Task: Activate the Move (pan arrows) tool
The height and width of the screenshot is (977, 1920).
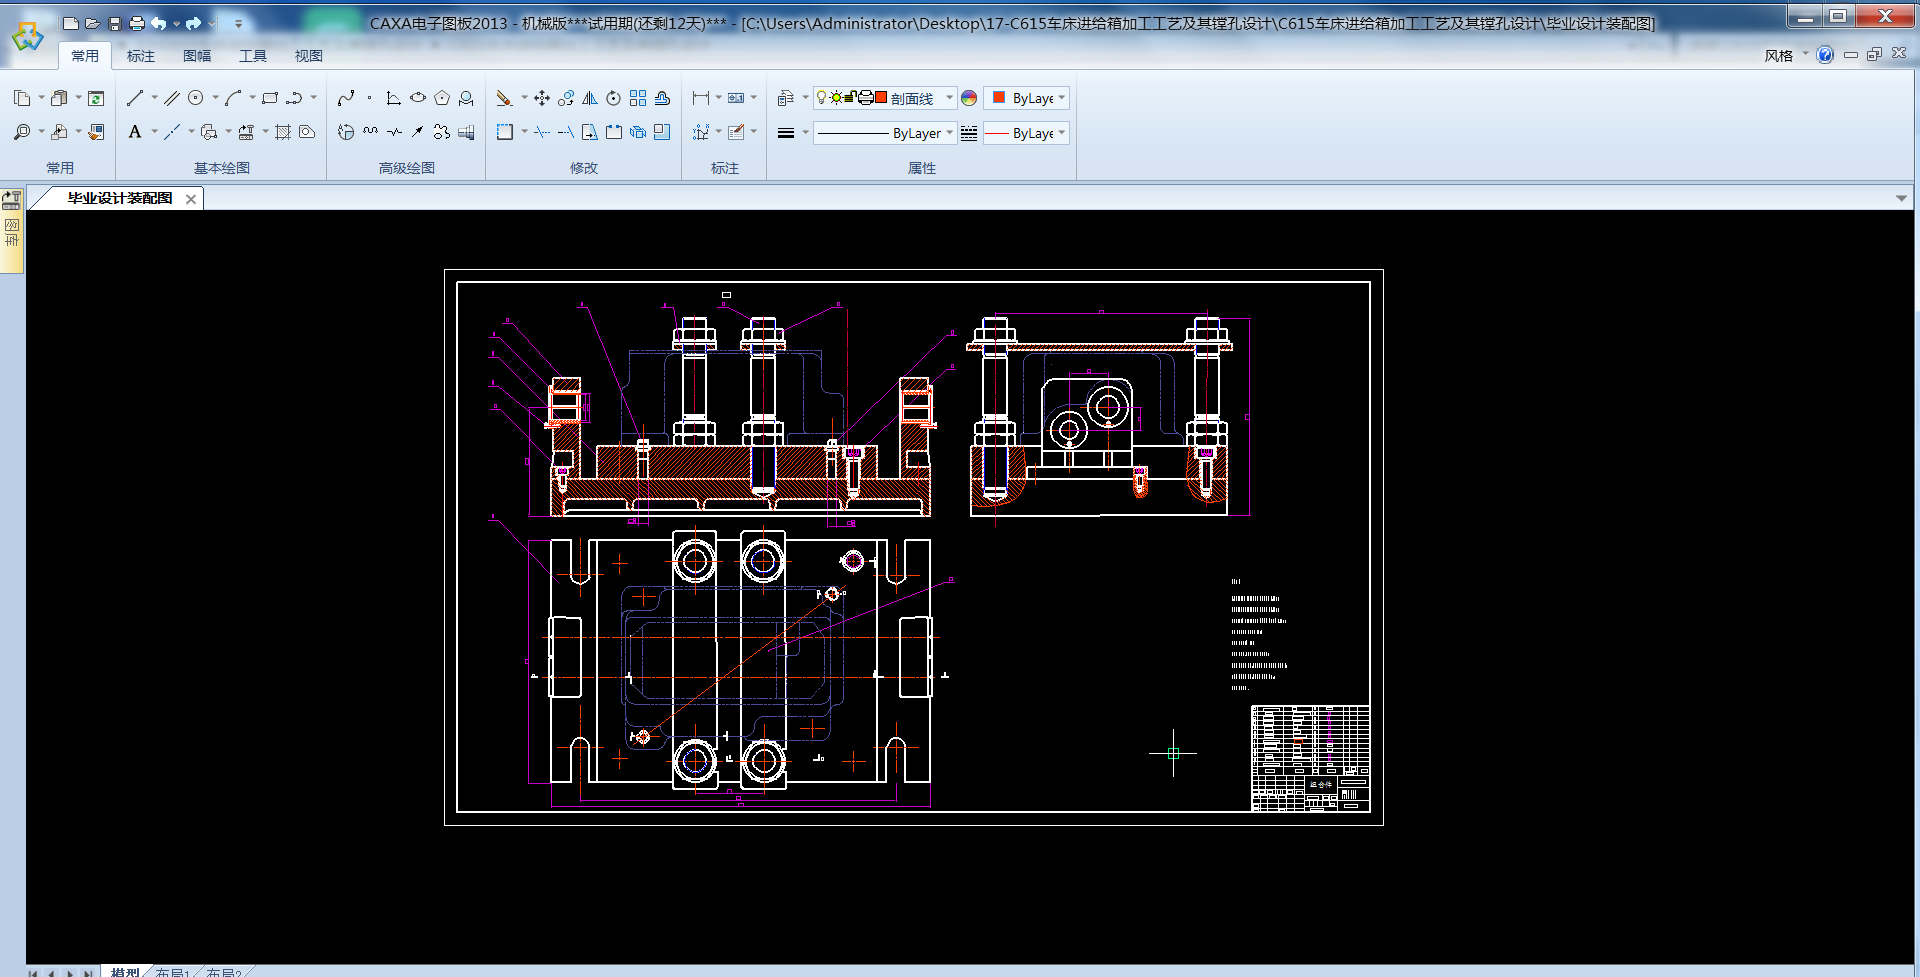Action: tap(542, 98)
